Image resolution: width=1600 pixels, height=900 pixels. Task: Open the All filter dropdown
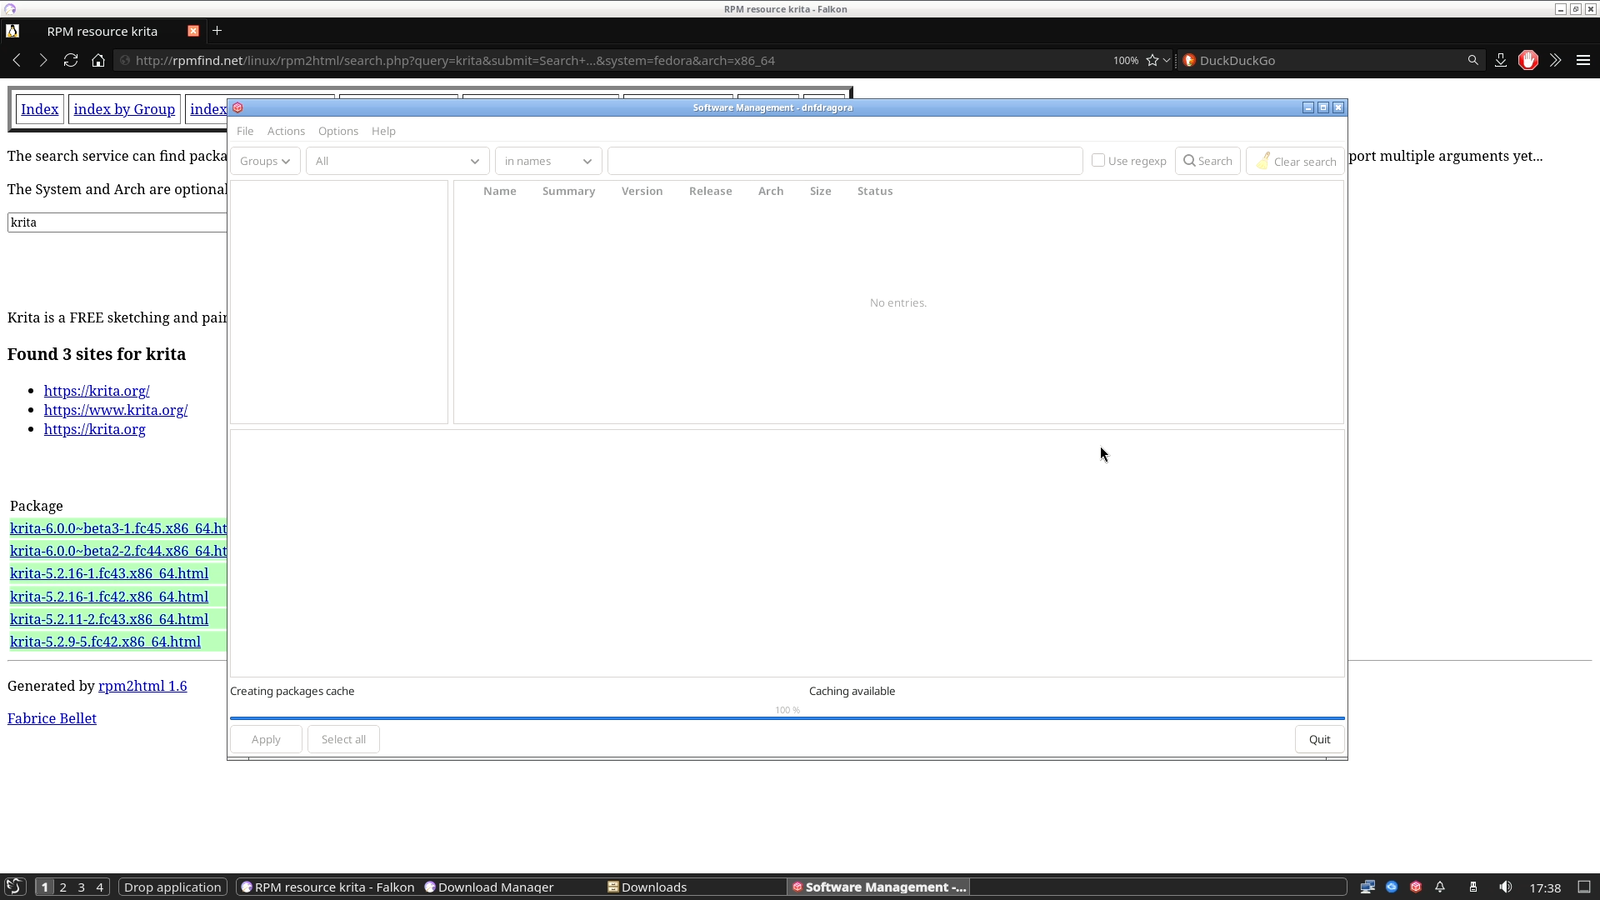click(x=397, y=161)
